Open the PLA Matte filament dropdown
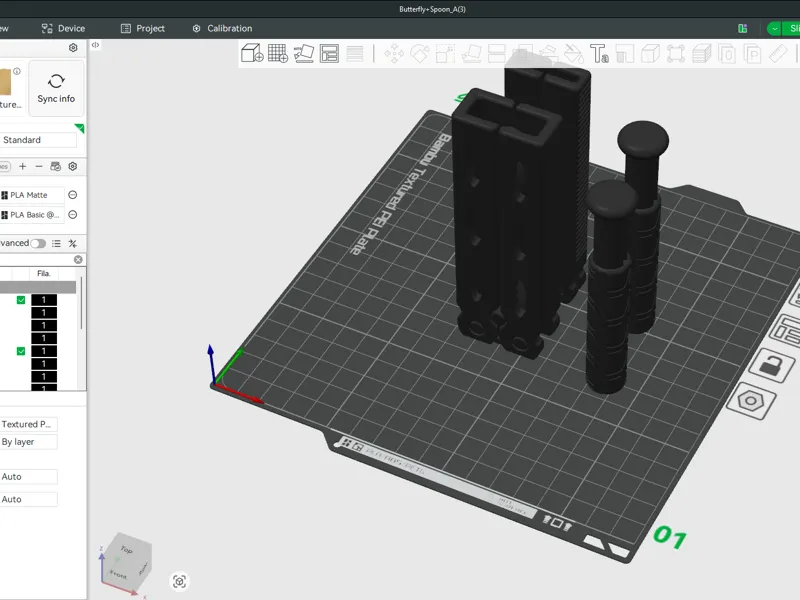 [32, 195]
